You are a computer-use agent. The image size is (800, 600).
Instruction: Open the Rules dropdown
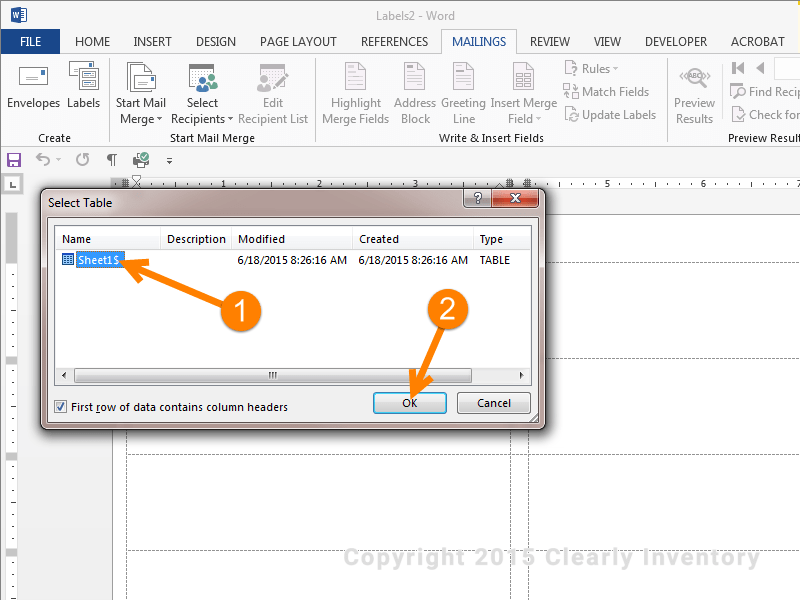(x=591, y=68)
